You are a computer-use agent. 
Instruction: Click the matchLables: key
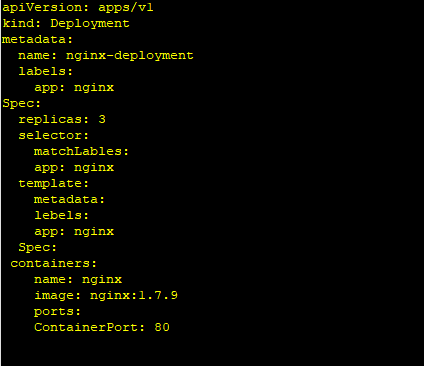[81, 151]
